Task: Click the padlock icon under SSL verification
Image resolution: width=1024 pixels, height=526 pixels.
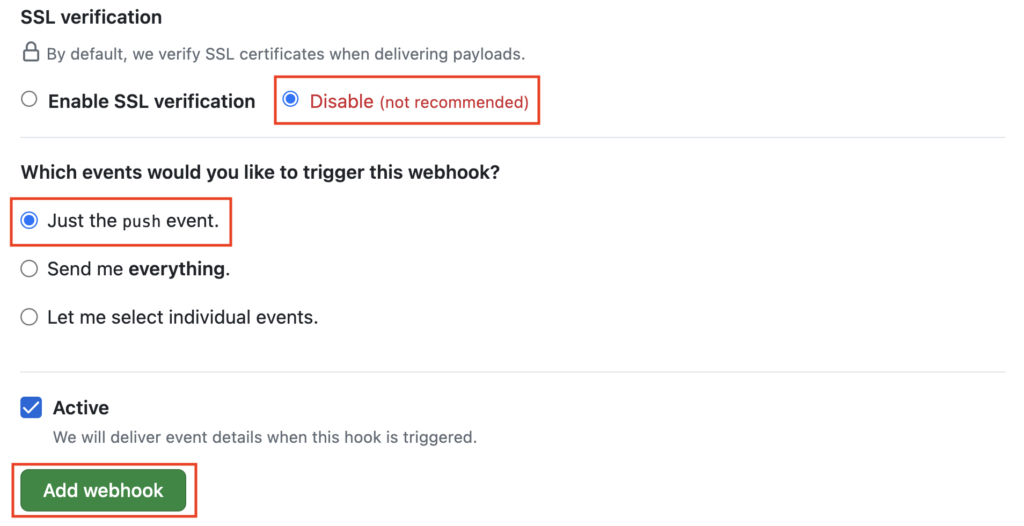Action: (x=31, y=52)
